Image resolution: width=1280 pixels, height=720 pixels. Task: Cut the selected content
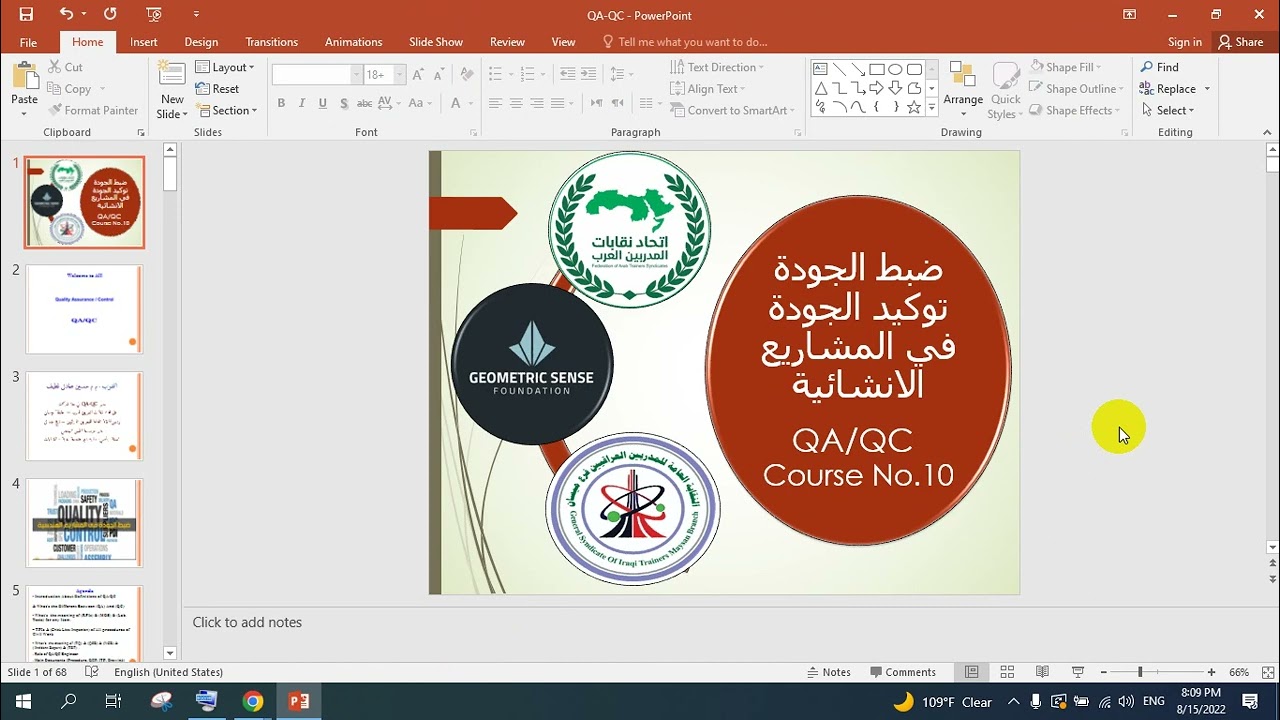point(65,67)
